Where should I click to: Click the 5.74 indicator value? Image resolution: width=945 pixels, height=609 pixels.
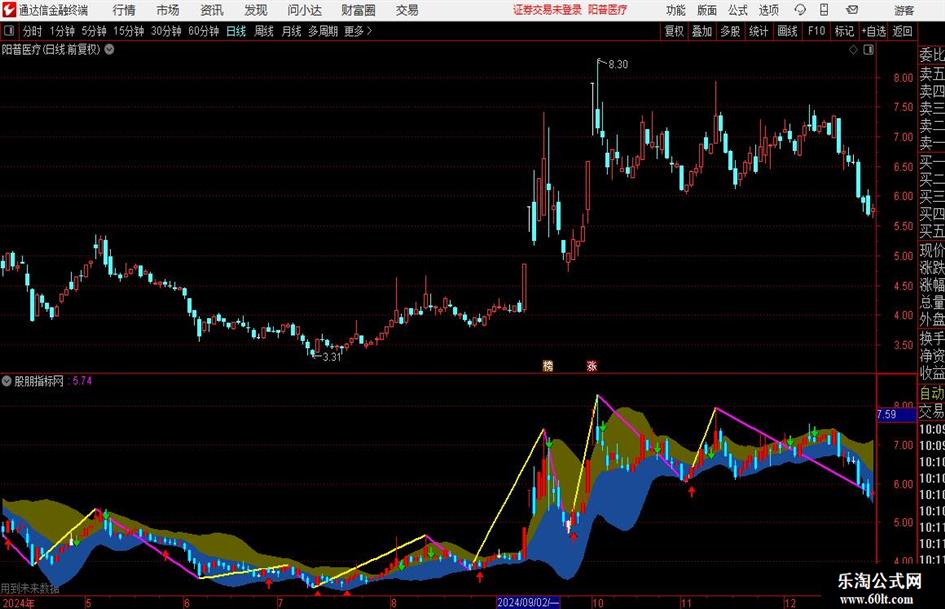pyautogui.click(x=82, y=381)
